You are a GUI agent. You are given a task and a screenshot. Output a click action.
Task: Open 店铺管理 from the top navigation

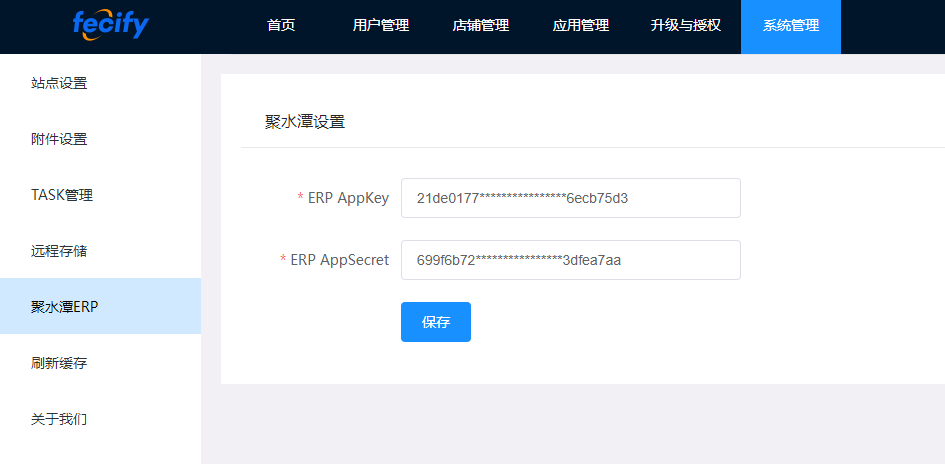pyautogui.click(x=481, y=26)
